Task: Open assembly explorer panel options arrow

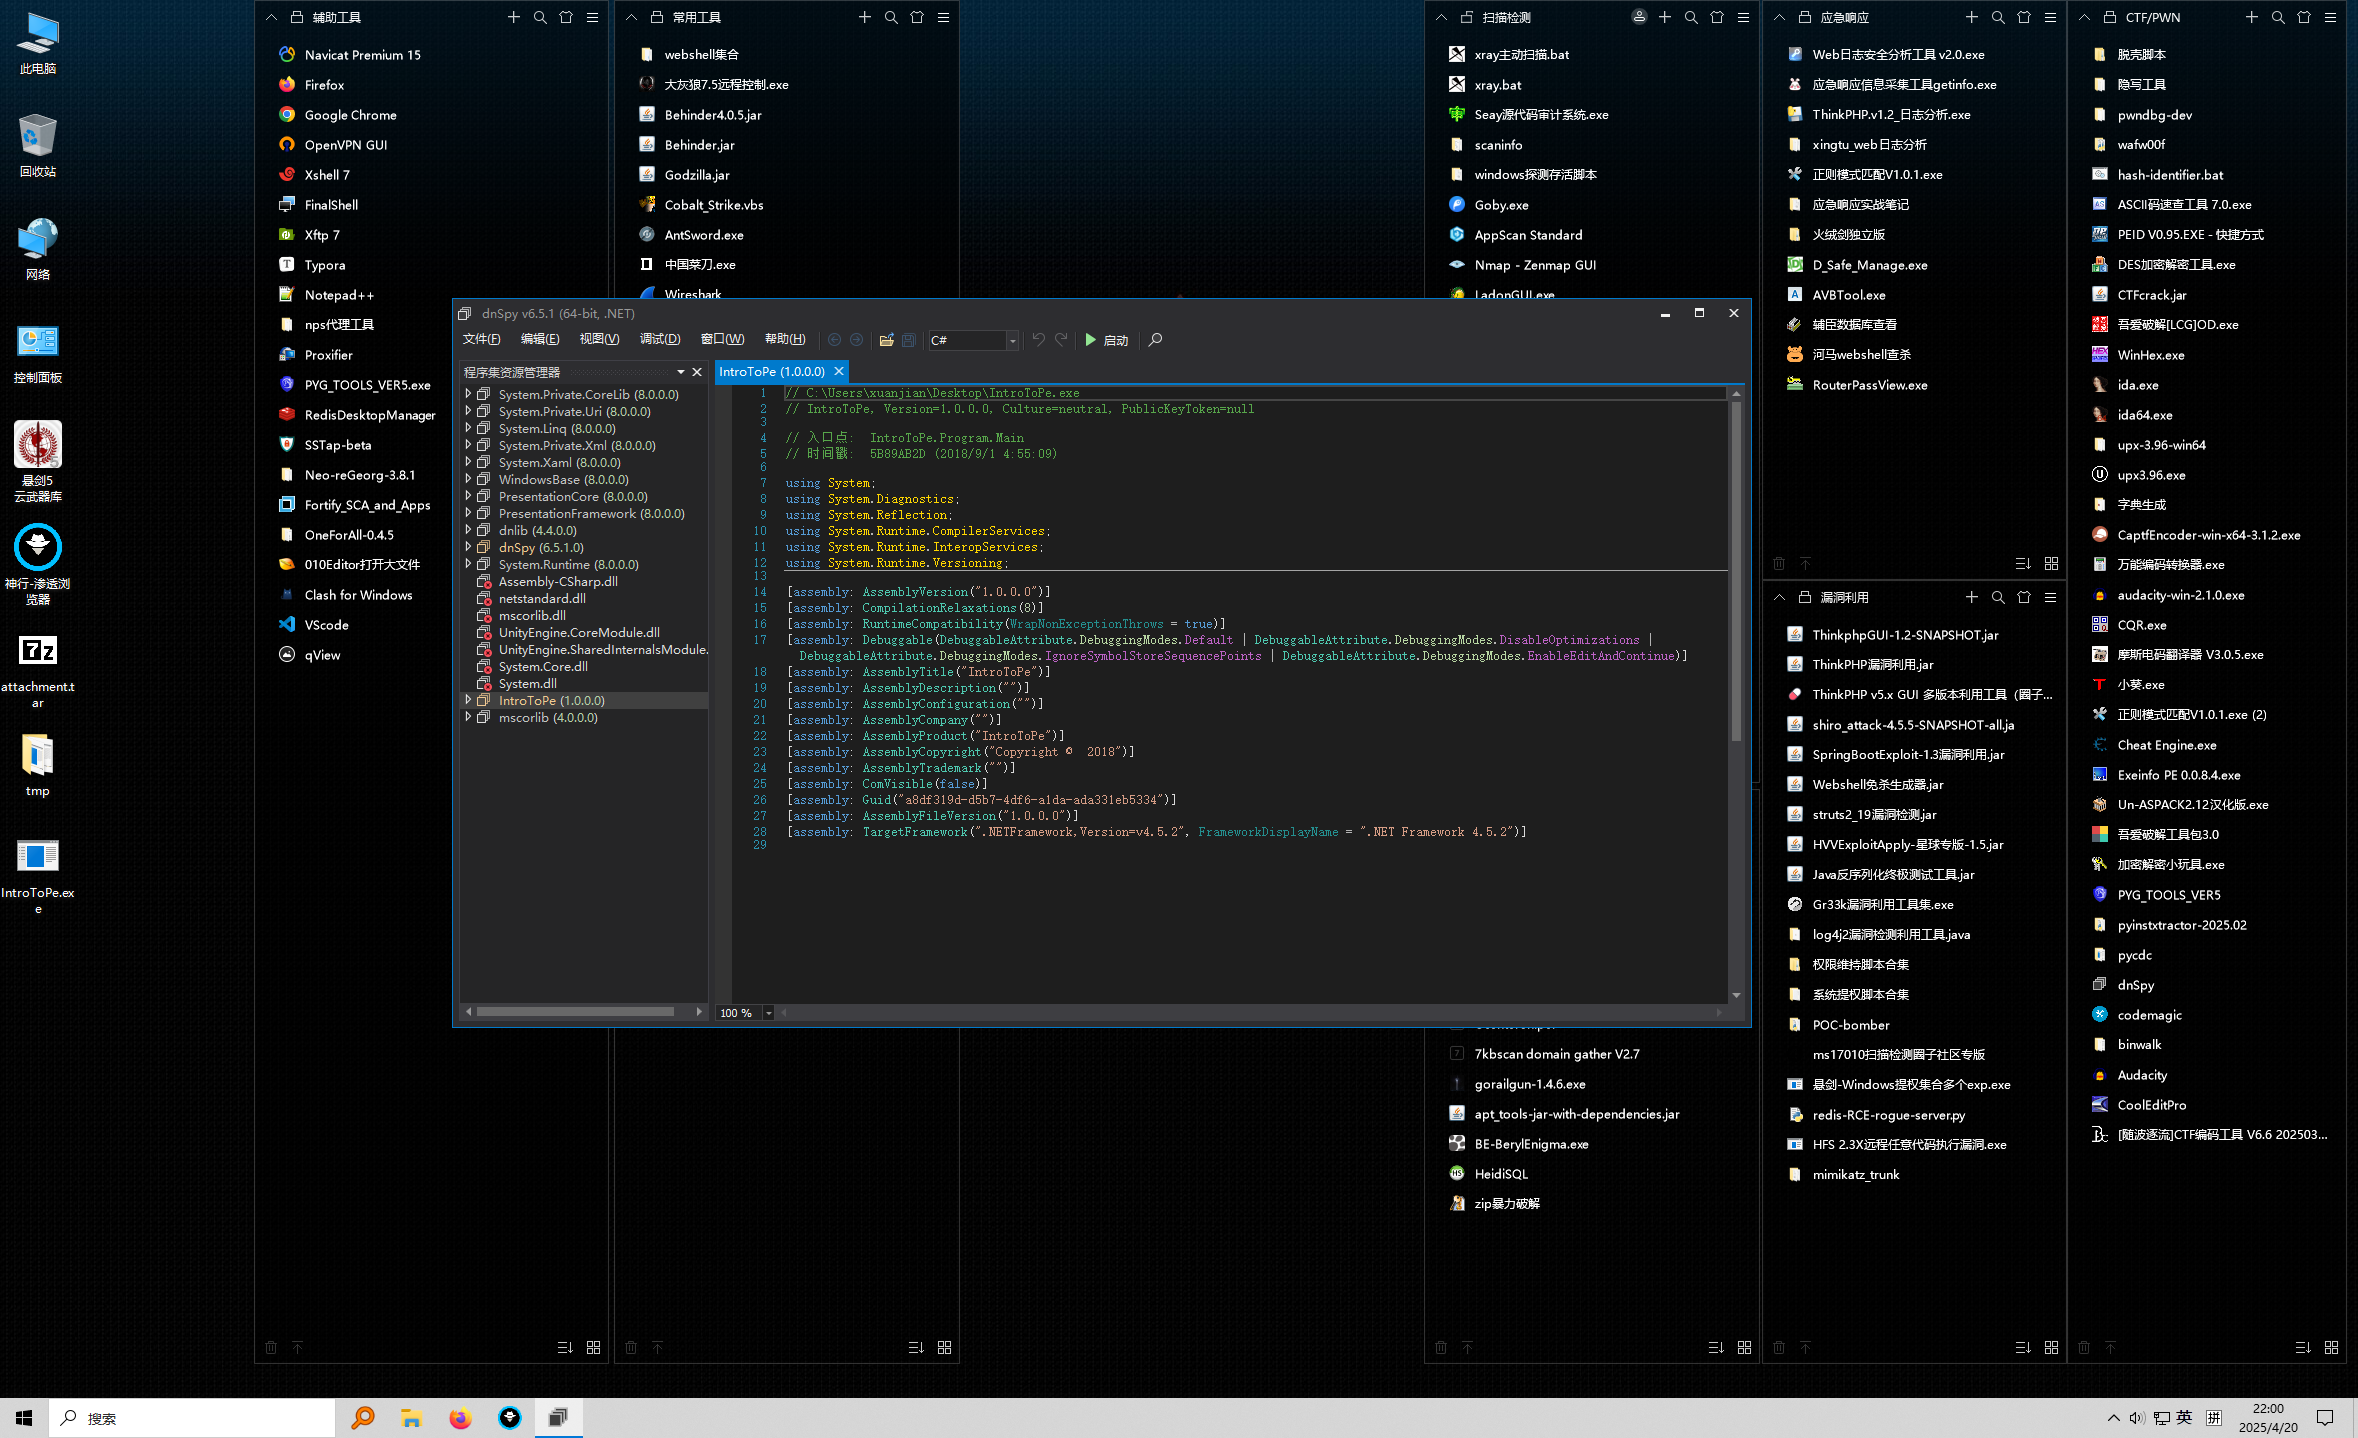Action: (x=681, y=372)
